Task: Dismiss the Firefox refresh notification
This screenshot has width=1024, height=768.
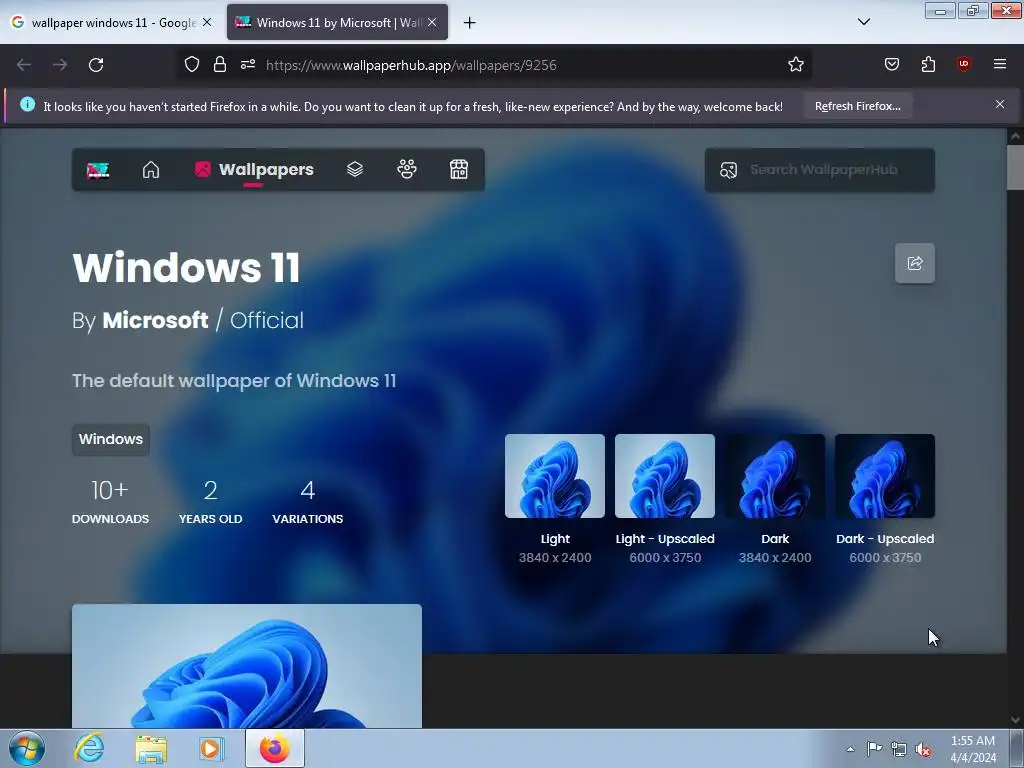Action: pos(1000,104)
